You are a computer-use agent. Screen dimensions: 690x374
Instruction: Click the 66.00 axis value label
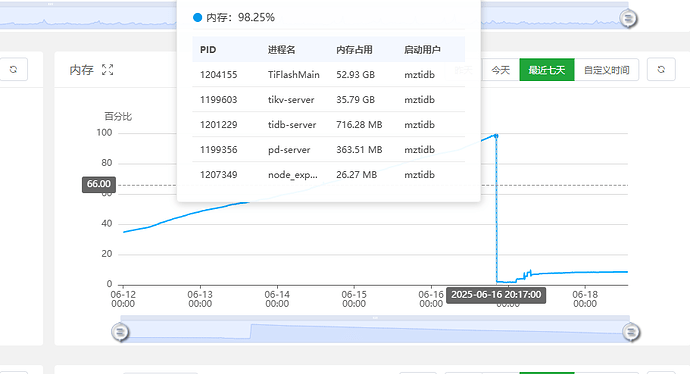tap(99, 184)
